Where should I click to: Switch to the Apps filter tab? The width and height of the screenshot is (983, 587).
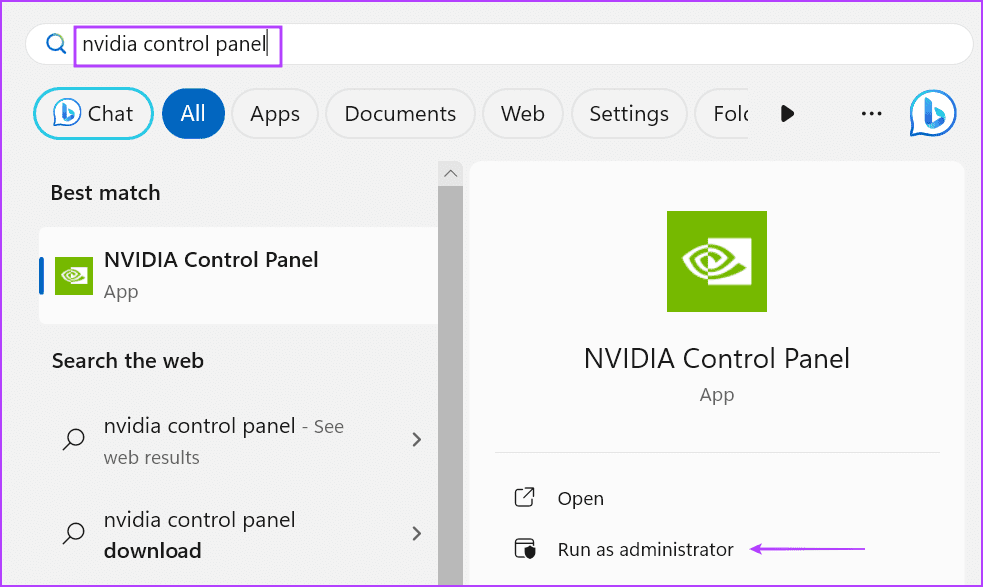coord(275,113)
